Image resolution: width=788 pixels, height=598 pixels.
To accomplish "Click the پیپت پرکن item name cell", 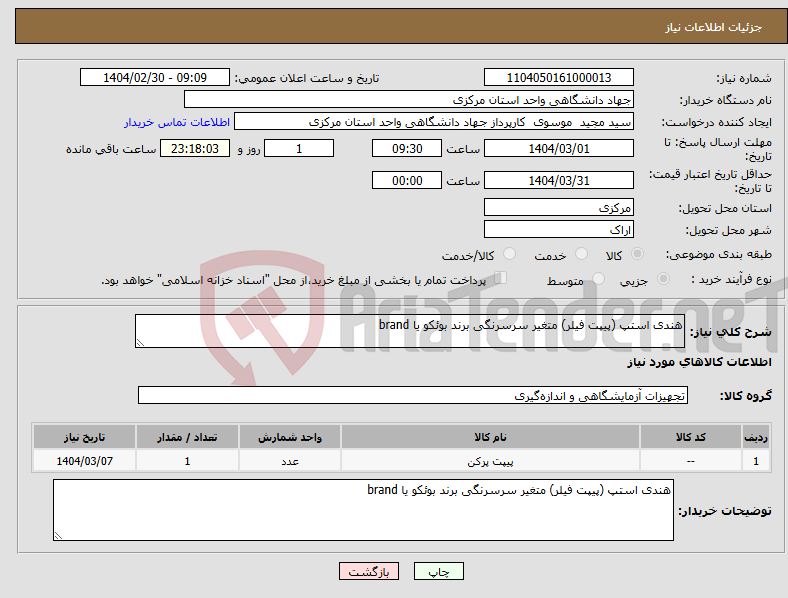I will click(x=490, y=461).
